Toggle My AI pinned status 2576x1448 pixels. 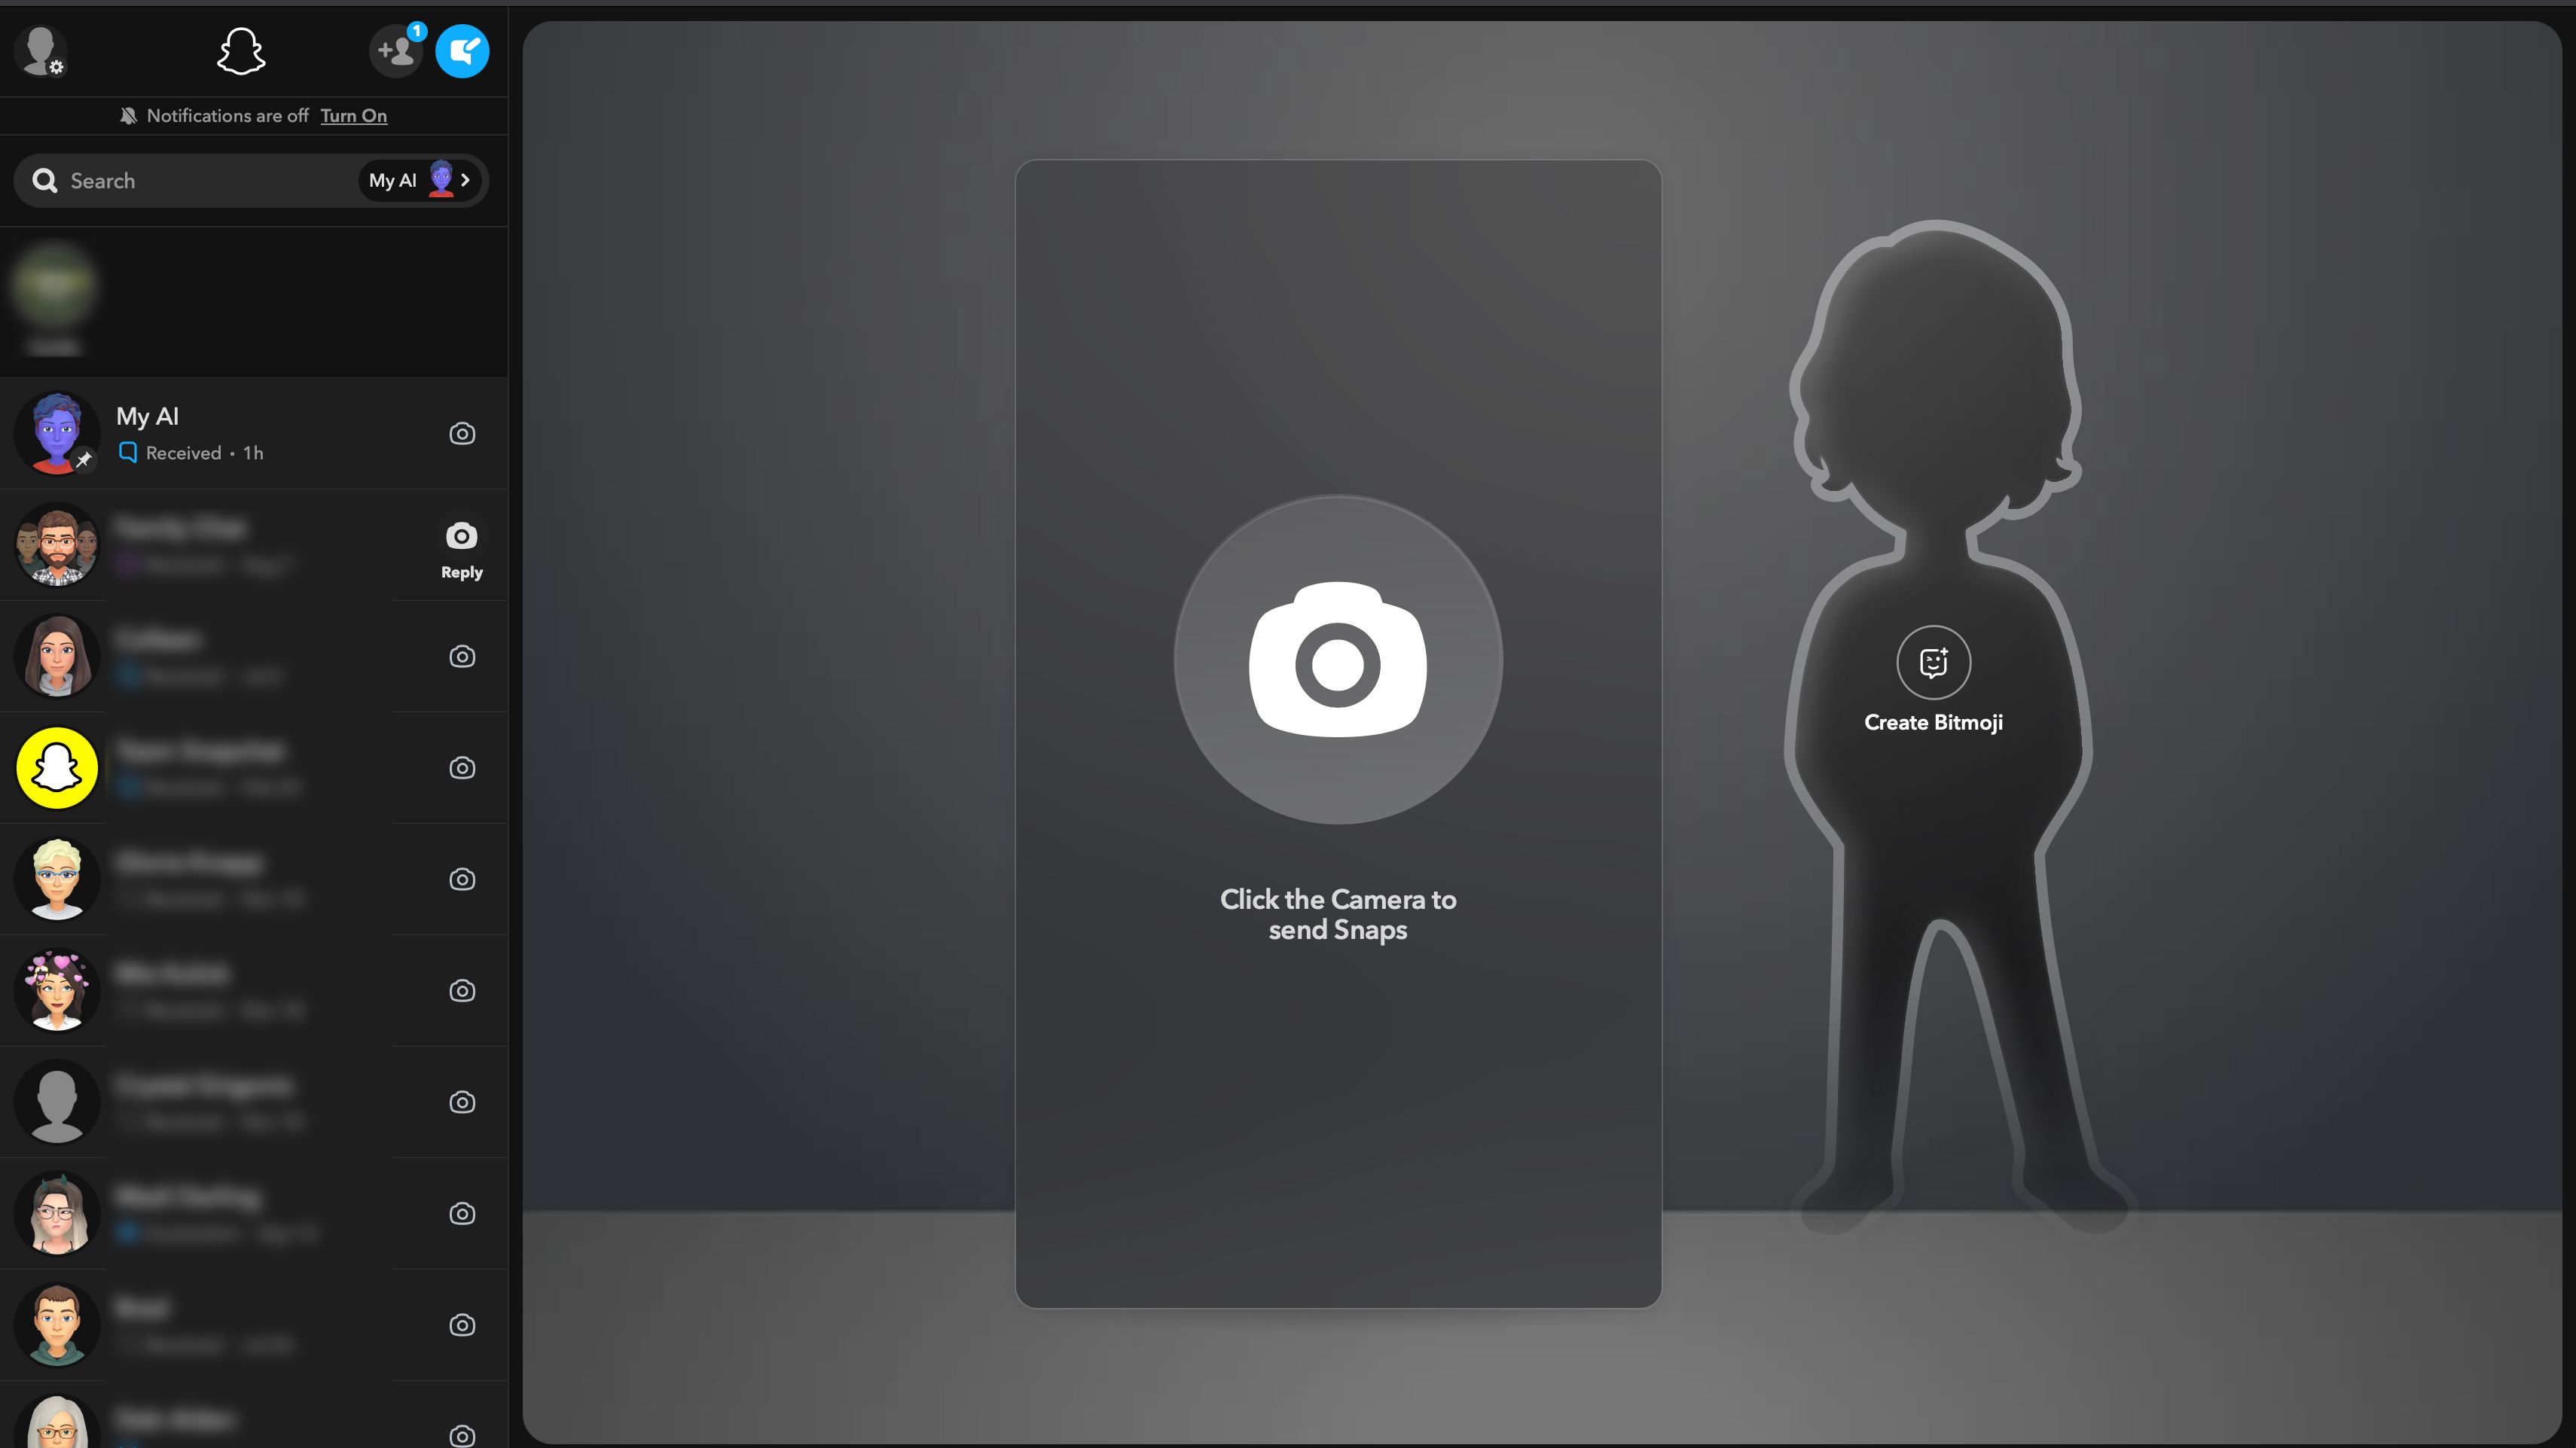[81, 459]
